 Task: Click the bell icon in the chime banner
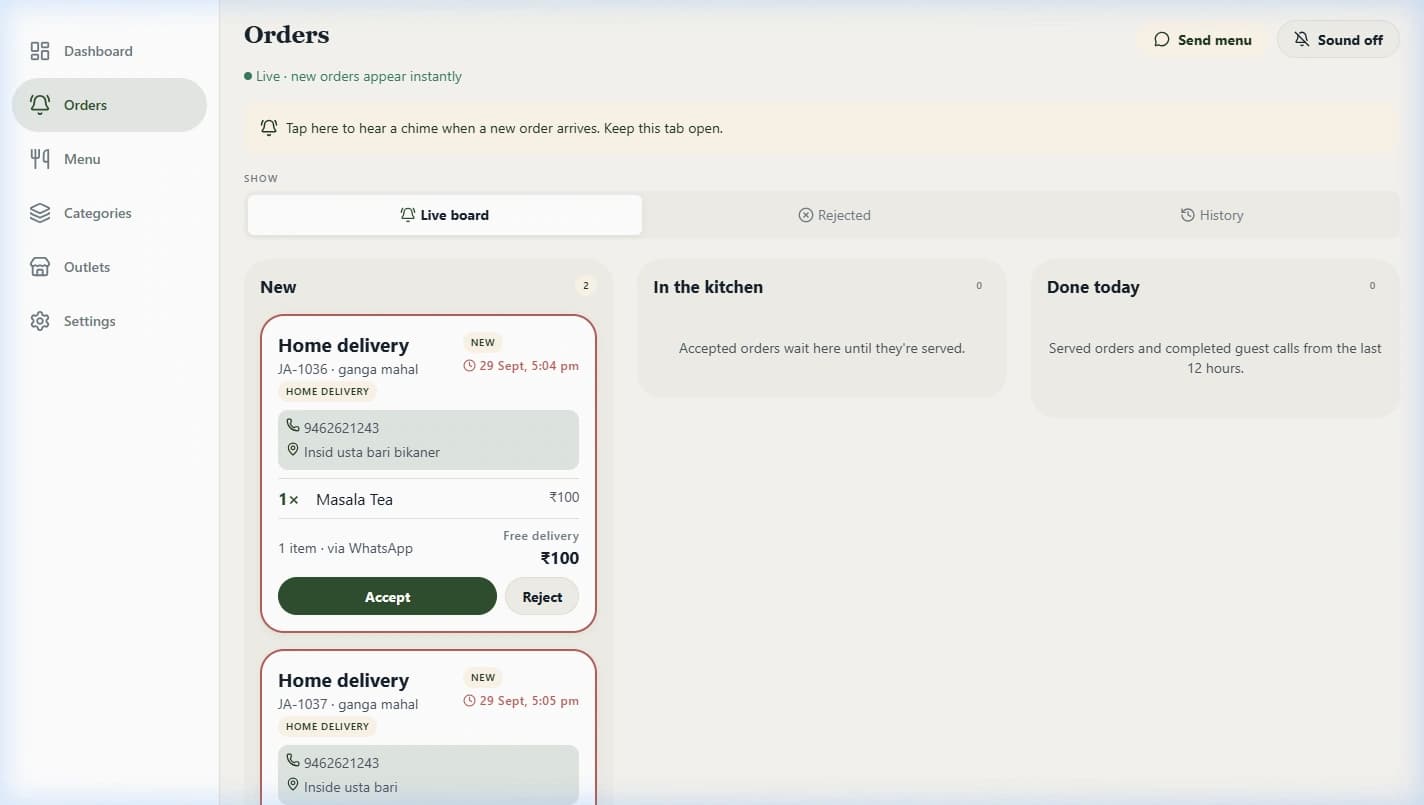(269, 128)
